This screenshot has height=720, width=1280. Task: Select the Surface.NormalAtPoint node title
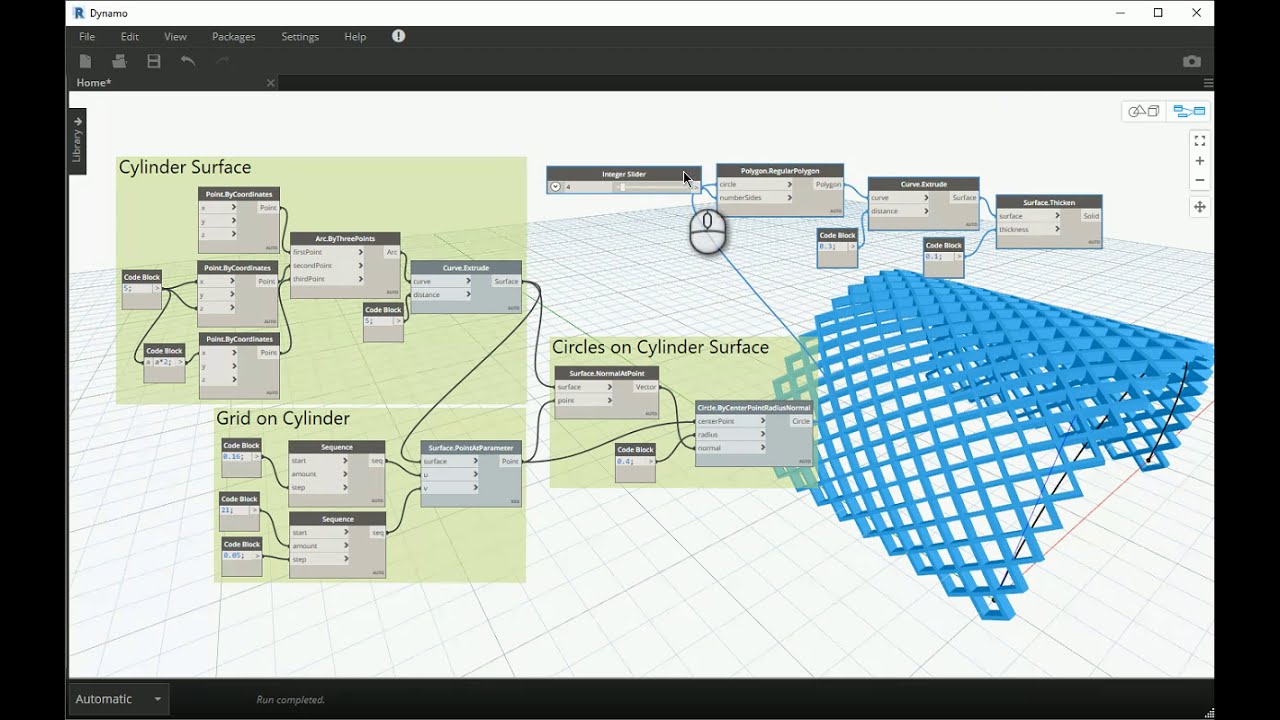tap(607, 373)
